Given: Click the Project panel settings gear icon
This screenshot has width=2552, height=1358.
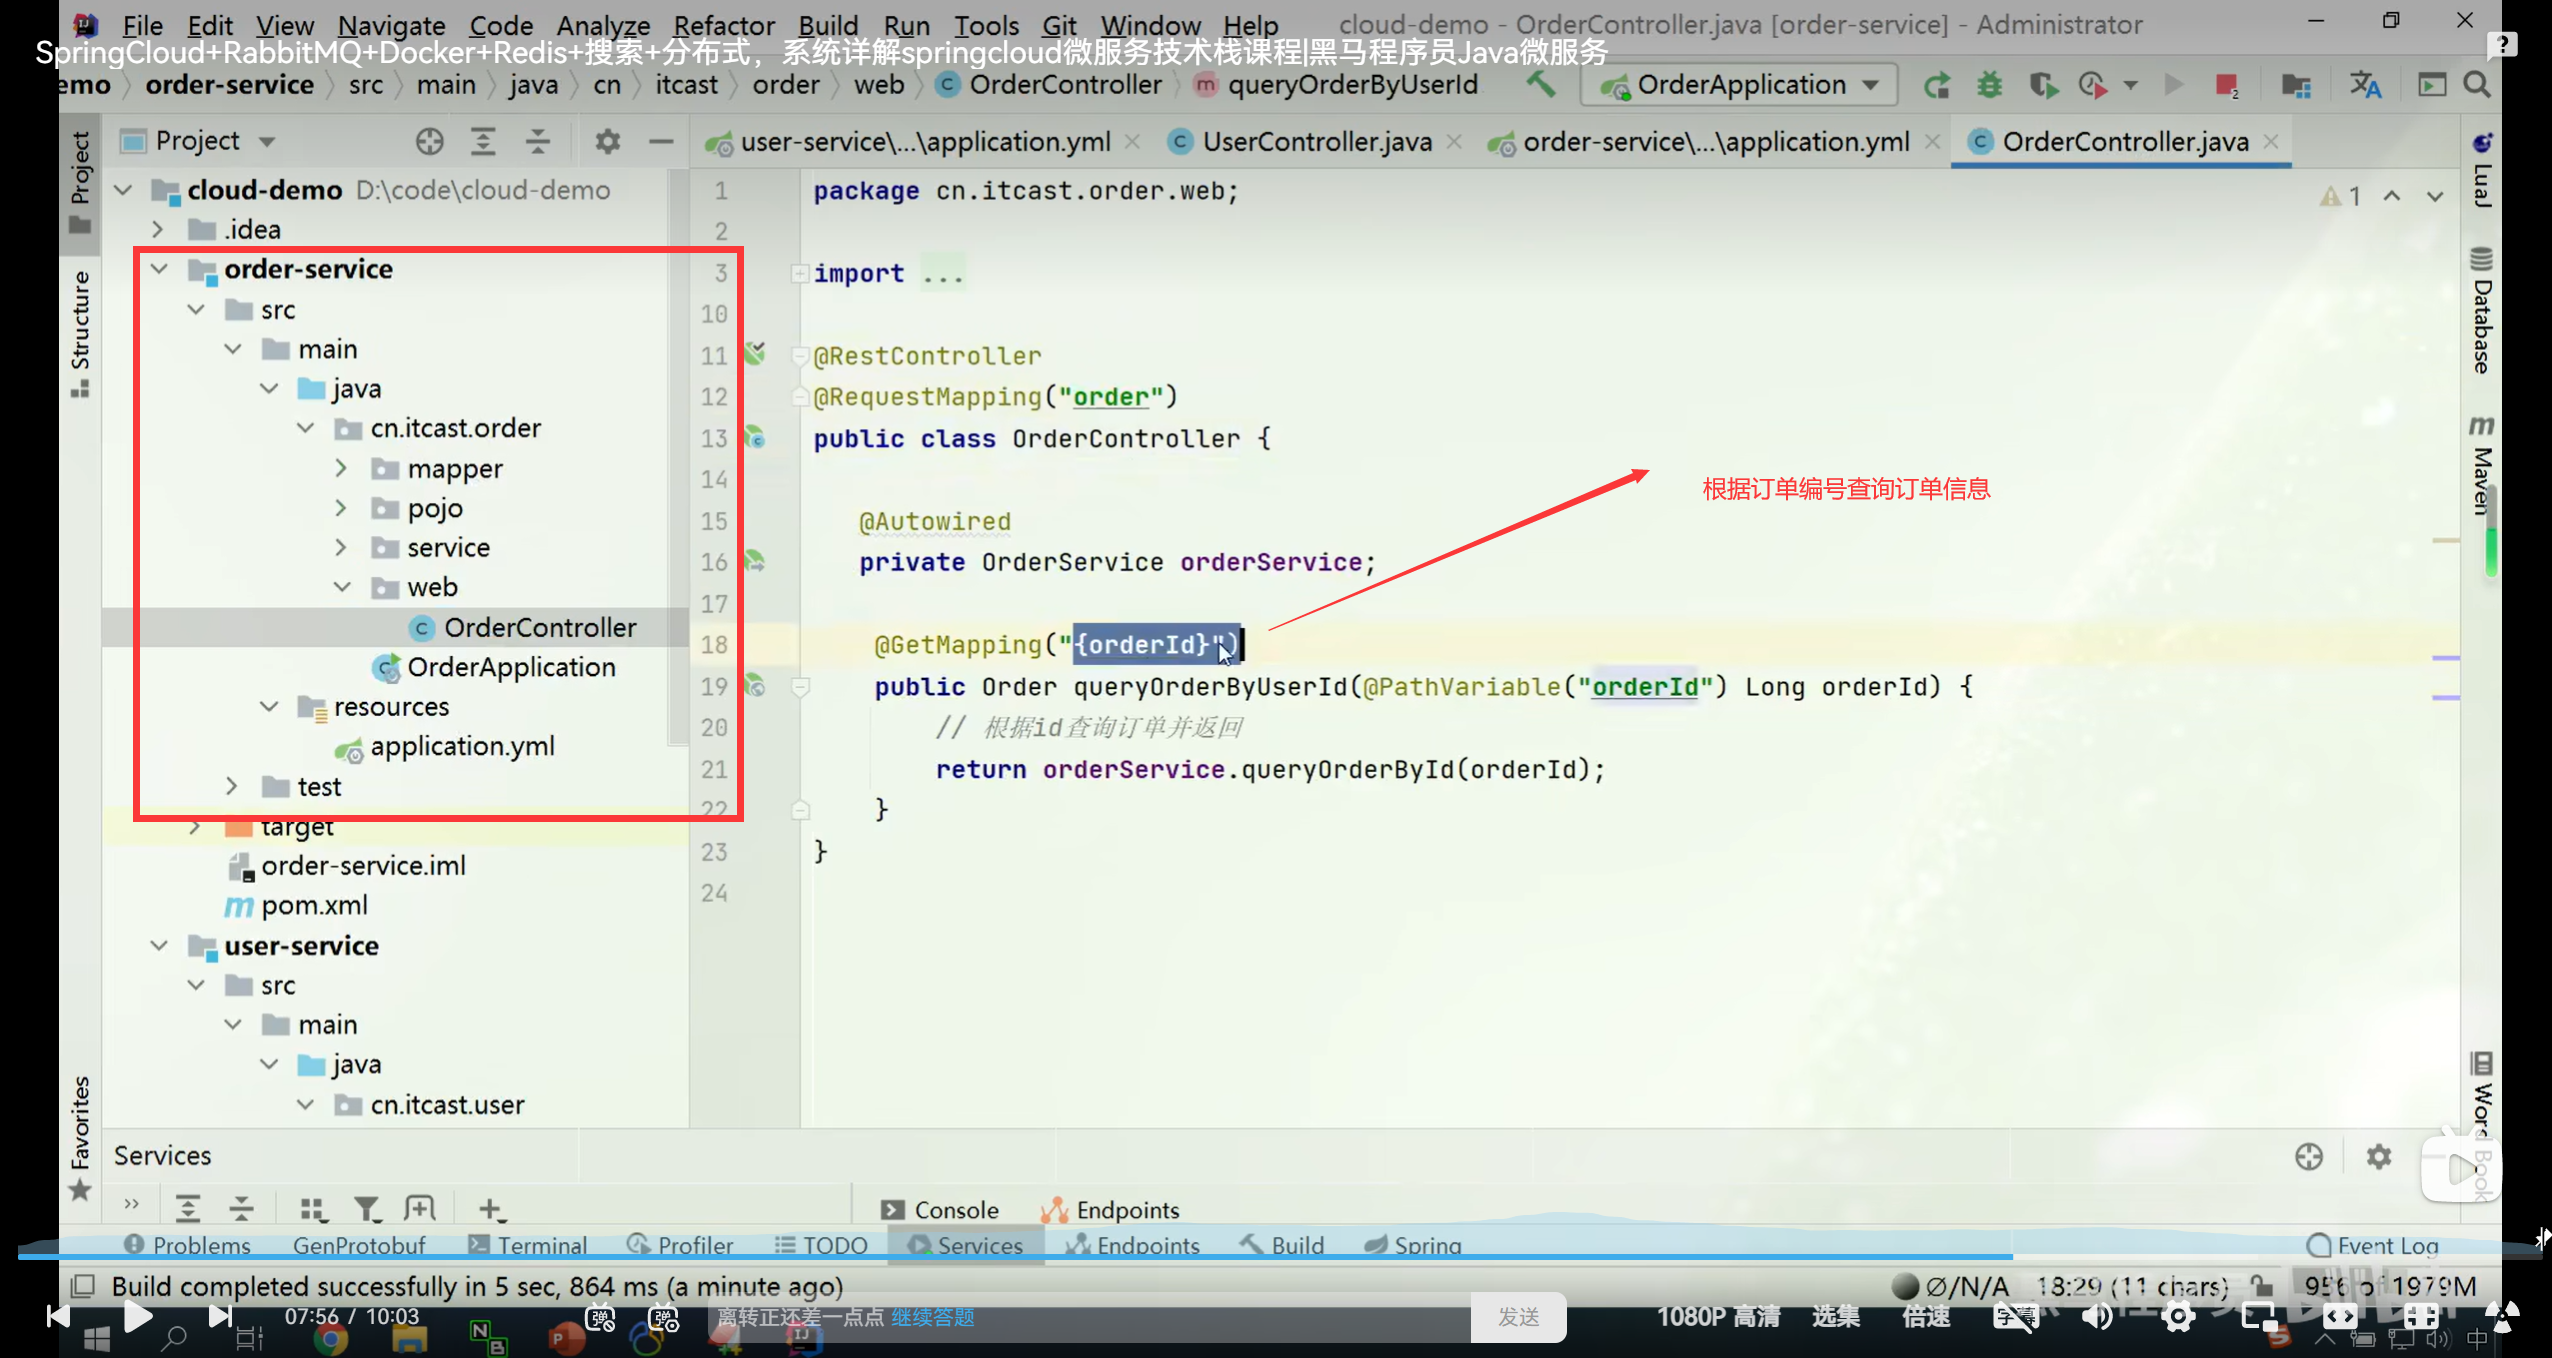Looking at the screenshot, I should click(607, 142).
